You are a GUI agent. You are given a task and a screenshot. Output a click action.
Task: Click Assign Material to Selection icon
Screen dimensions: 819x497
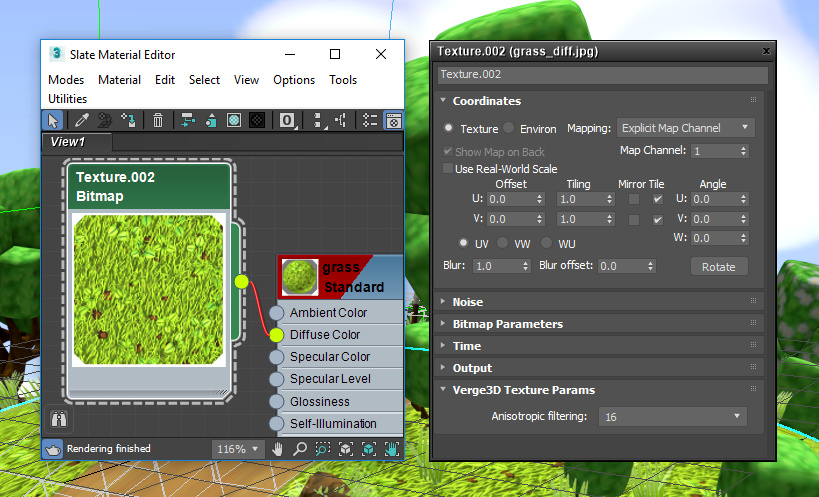[x=128, y=121]
